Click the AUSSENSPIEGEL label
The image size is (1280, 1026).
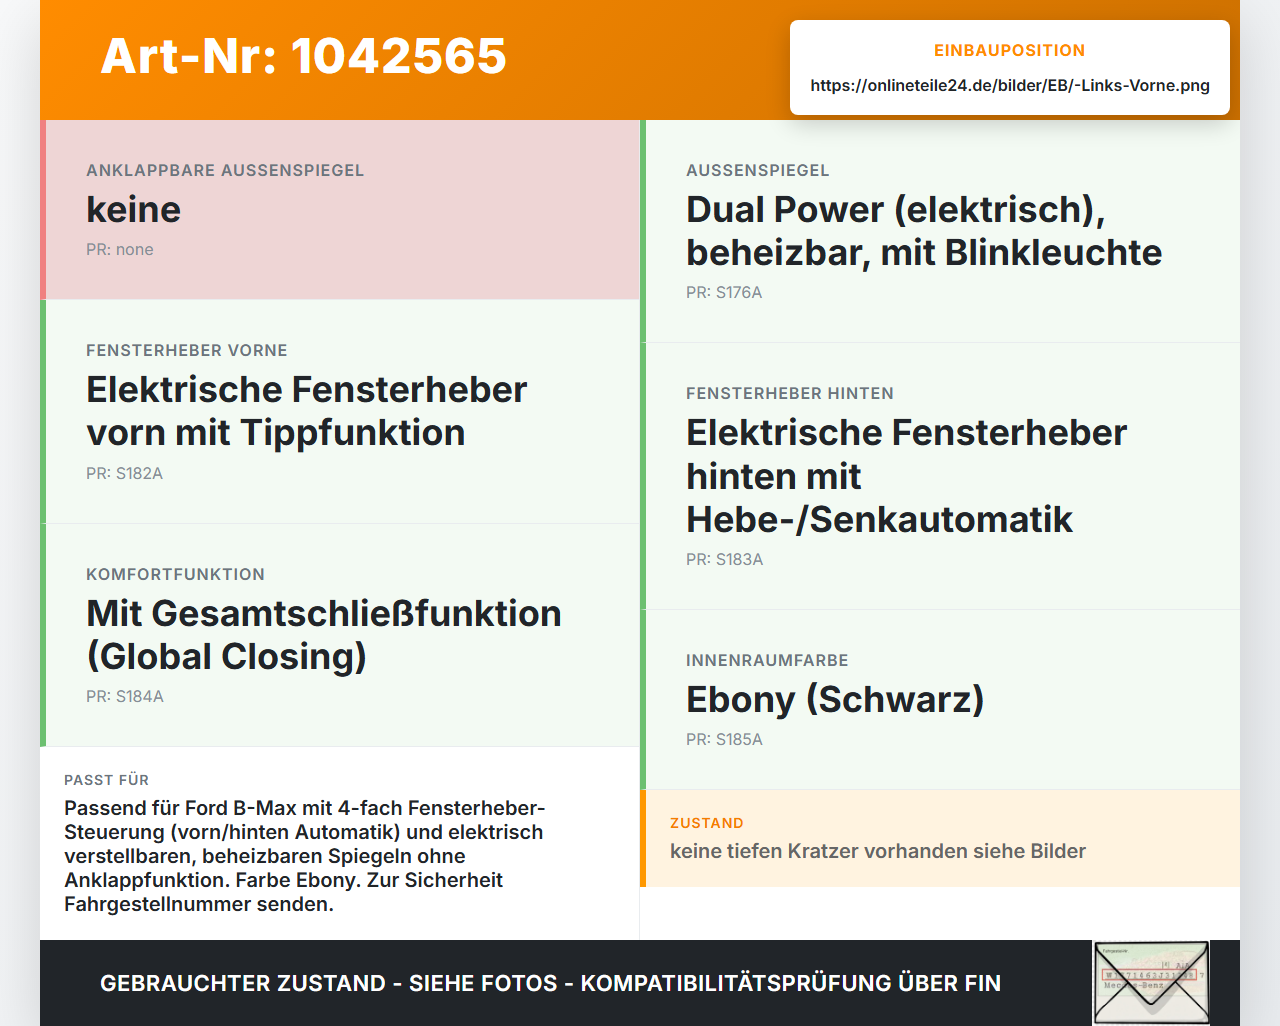(x=757, y=170)
